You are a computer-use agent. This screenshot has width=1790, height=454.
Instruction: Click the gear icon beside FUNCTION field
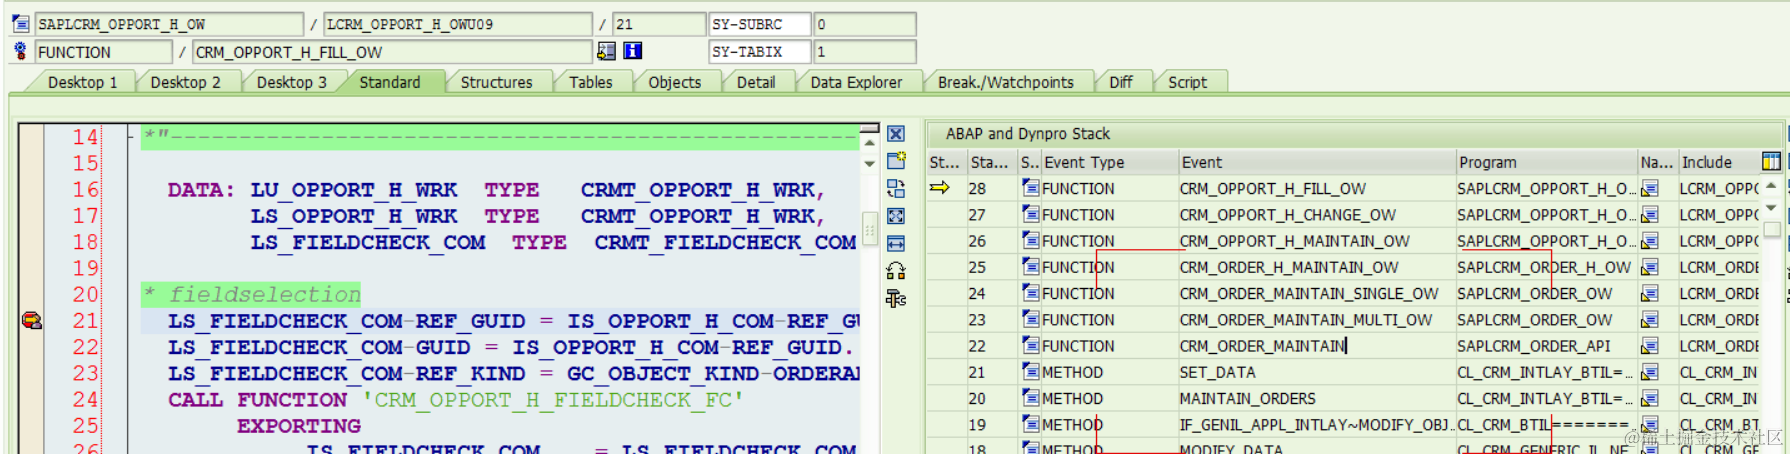click(20, 51)
